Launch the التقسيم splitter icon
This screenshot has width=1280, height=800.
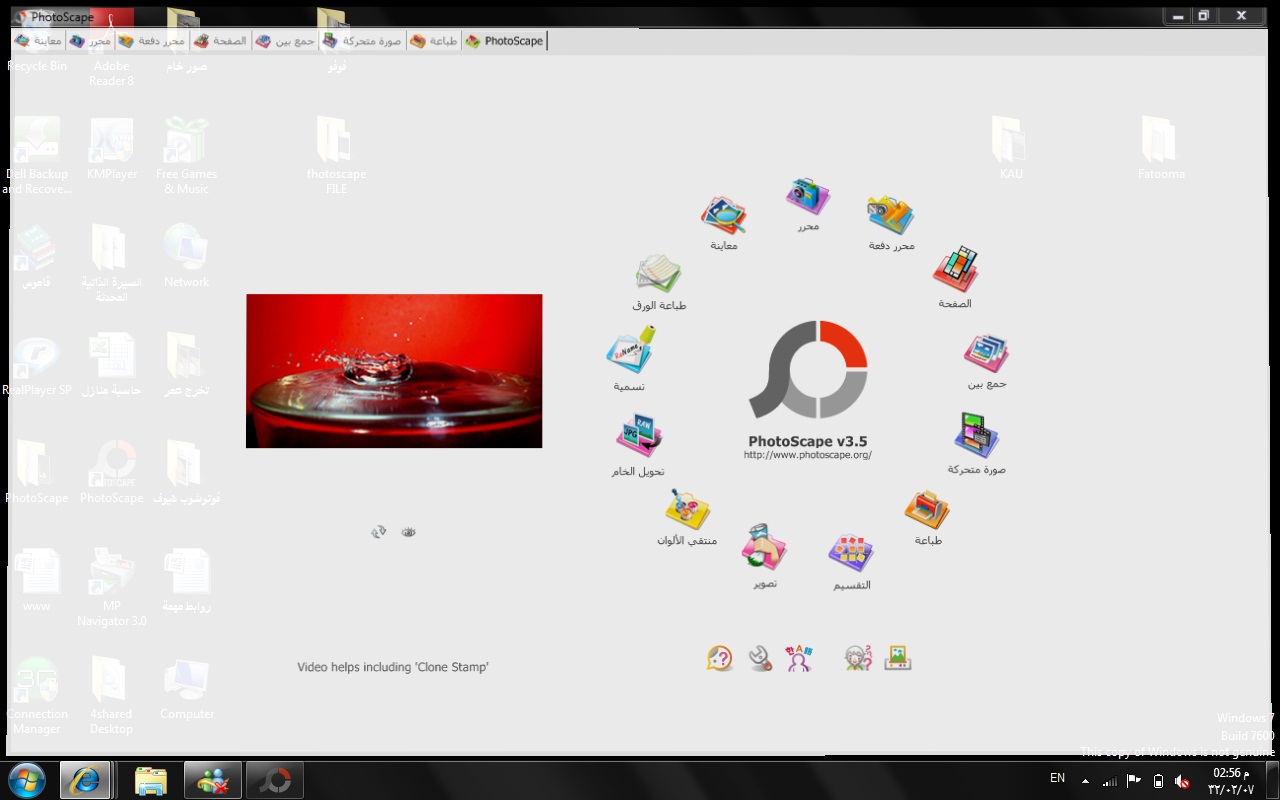click(851, 553)
